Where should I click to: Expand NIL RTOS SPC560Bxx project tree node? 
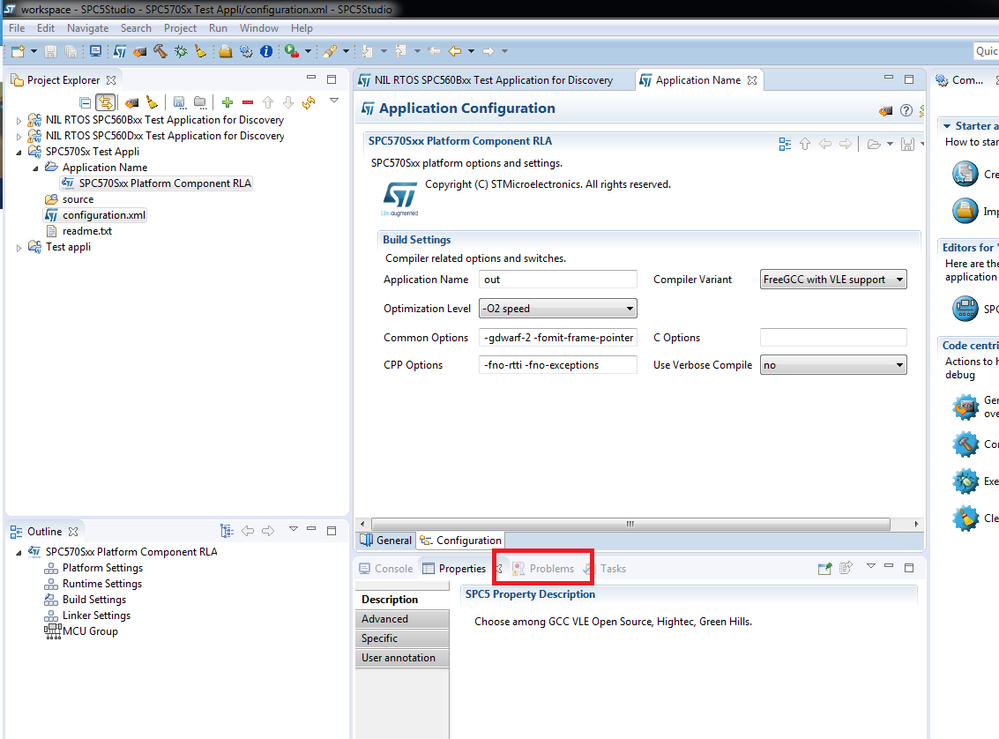18,120
